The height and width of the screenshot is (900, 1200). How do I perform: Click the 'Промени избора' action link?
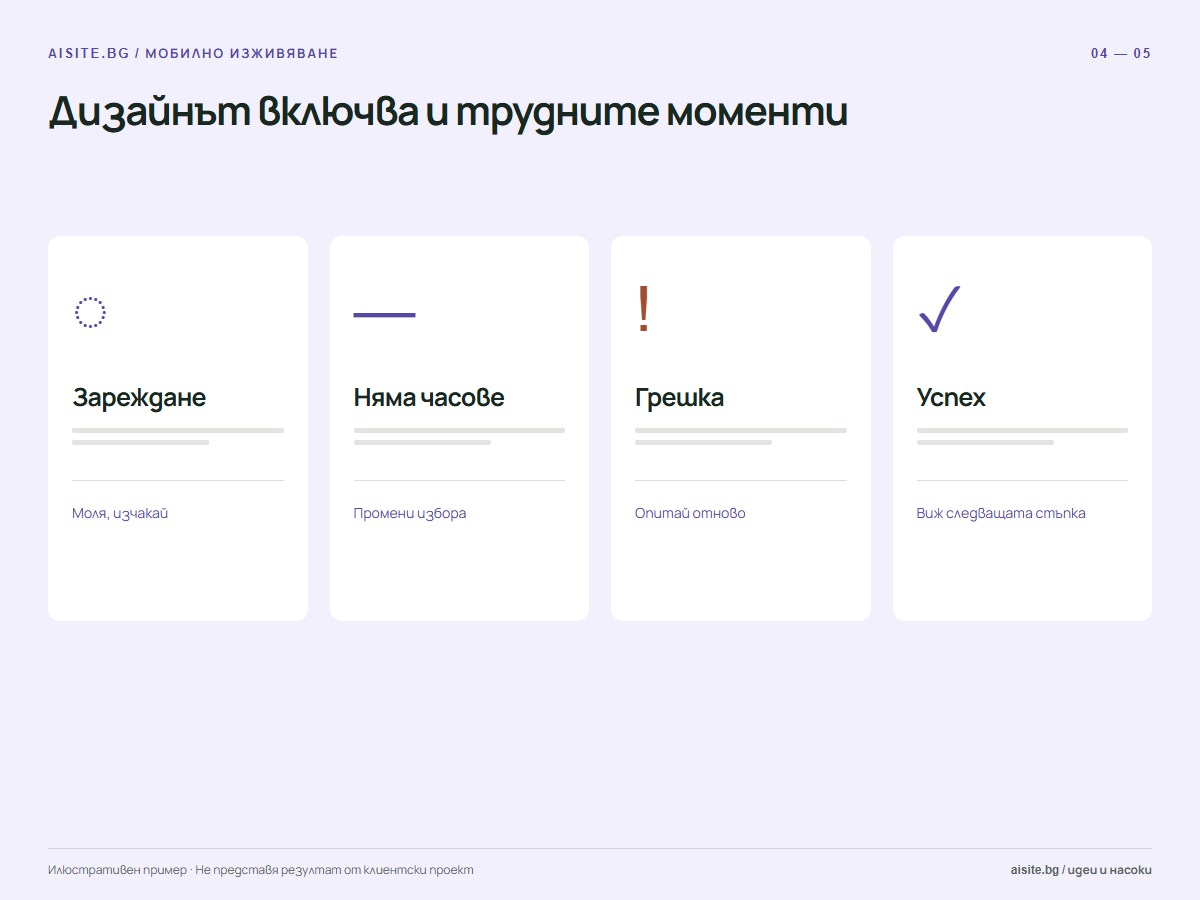(x=410, y=513)
